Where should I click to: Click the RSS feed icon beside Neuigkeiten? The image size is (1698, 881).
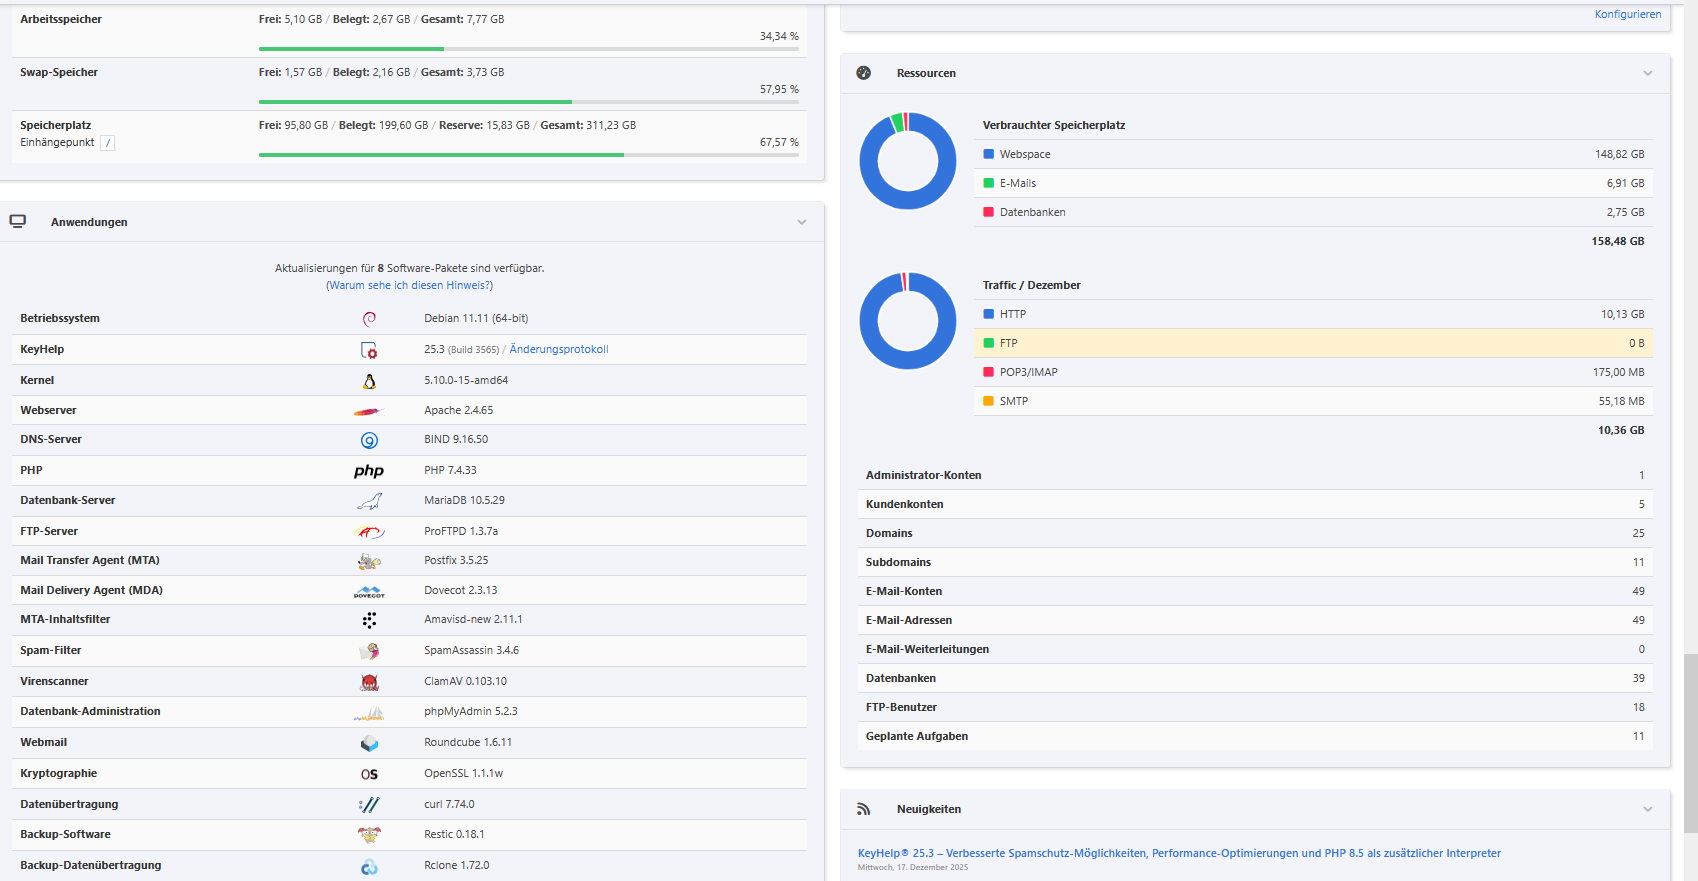click(864, 809)
